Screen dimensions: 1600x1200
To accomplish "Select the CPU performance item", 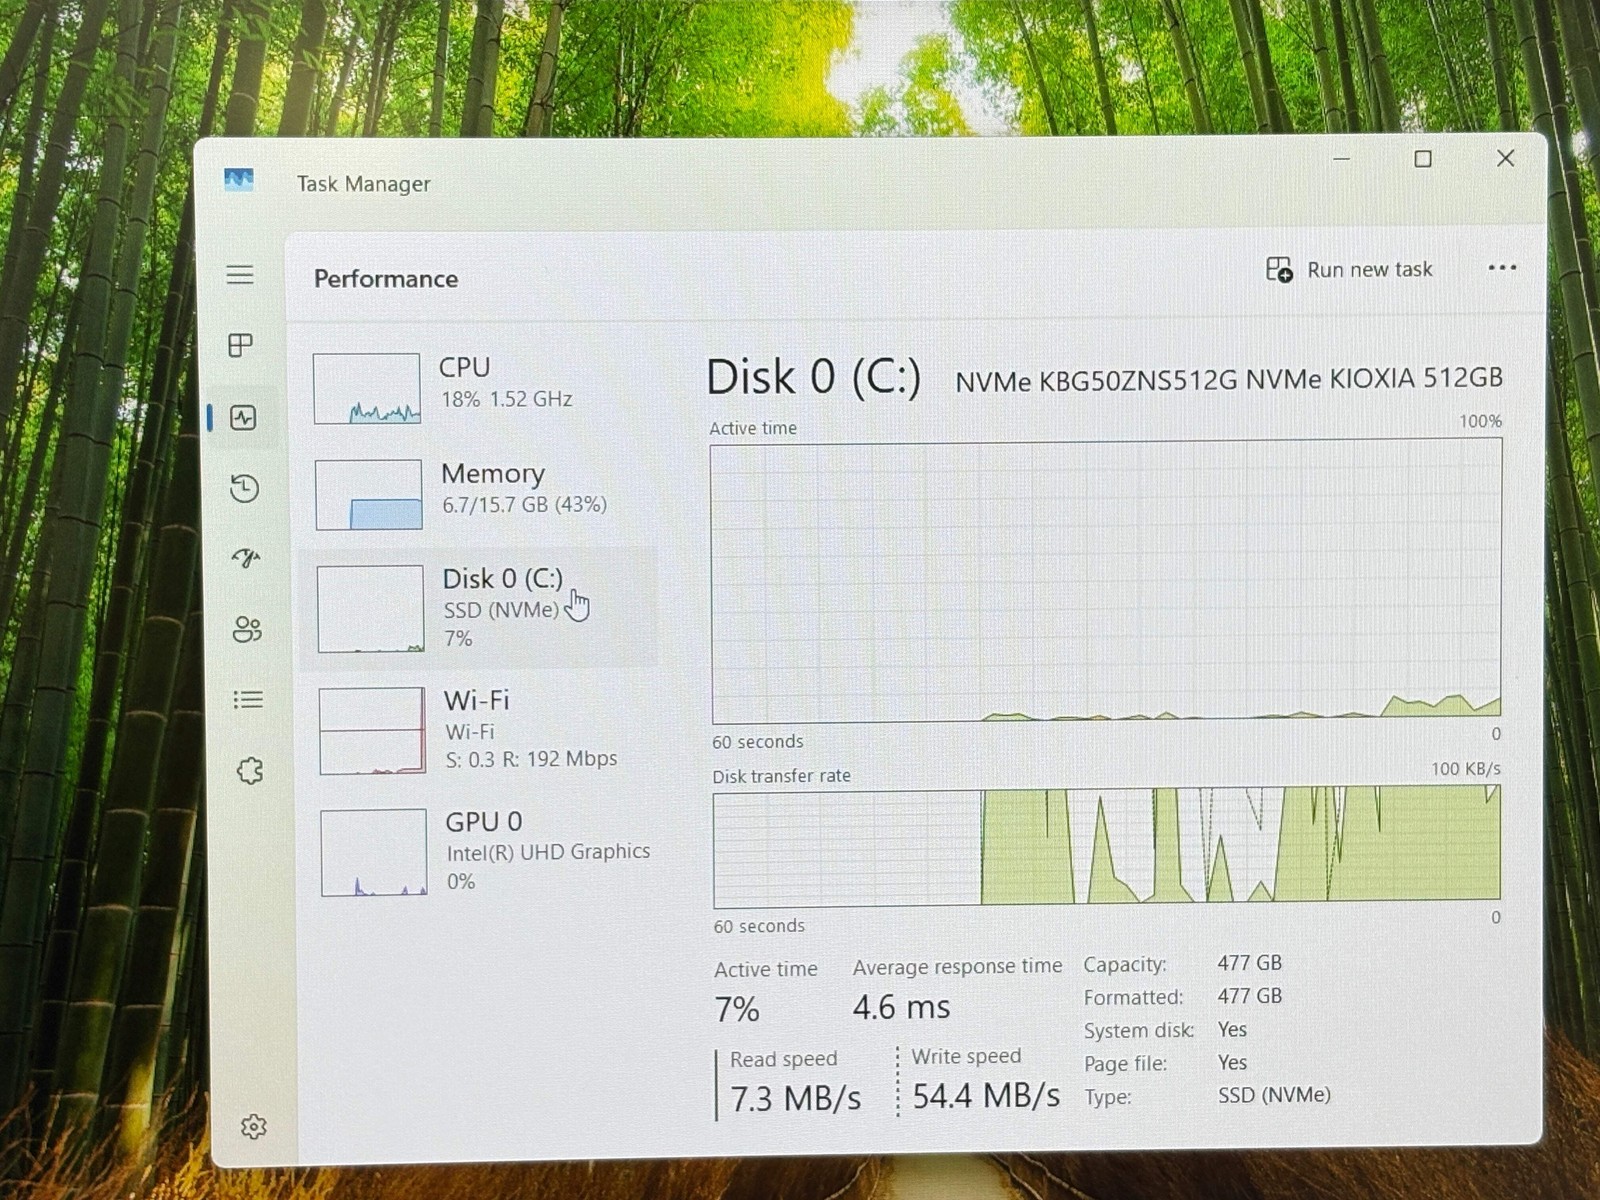I will (x=478, y=388).
